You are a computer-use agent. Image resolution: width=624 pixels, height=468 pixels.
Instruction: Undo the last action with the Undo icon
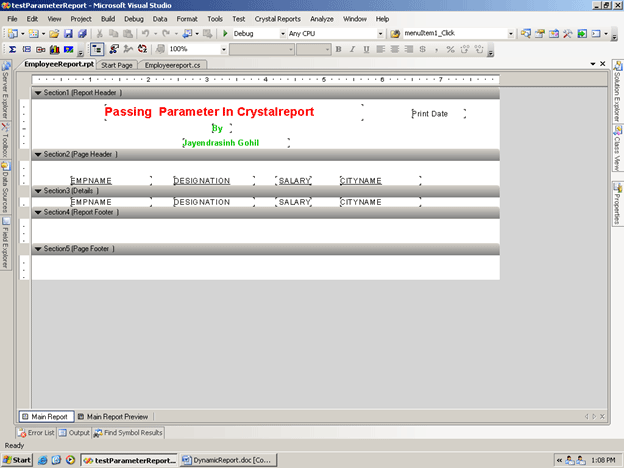point(145,34)
